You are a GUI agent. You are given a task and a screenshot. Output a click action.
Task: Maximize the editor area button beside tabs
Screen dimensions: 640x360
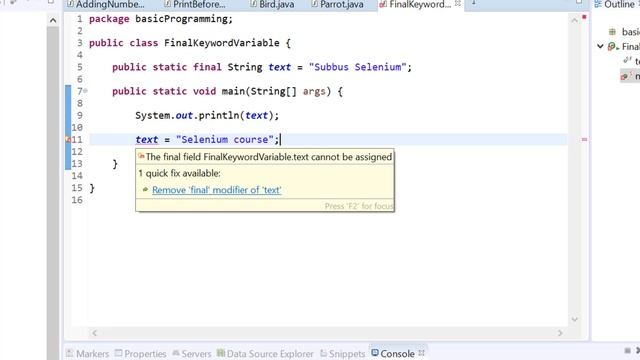coord(579,2)
